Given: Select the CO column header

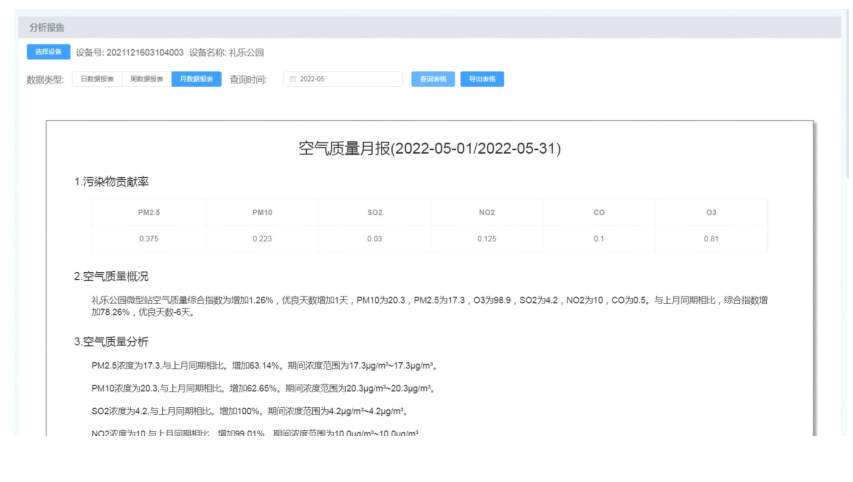Looking at the screenshot, I should (x=599, y=212).
